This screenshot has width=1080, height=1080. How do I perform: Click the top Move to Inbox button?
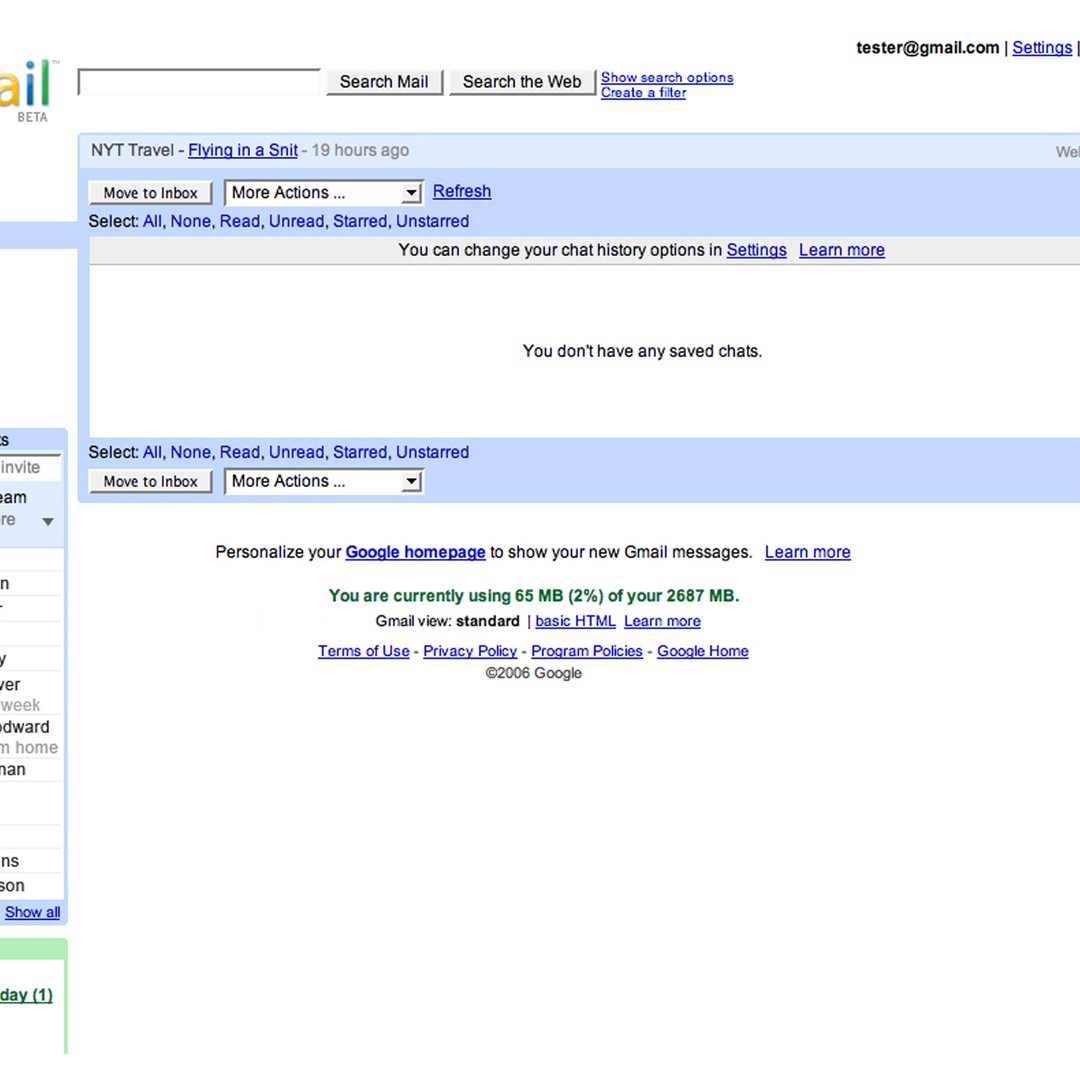[x=150, y=193]
